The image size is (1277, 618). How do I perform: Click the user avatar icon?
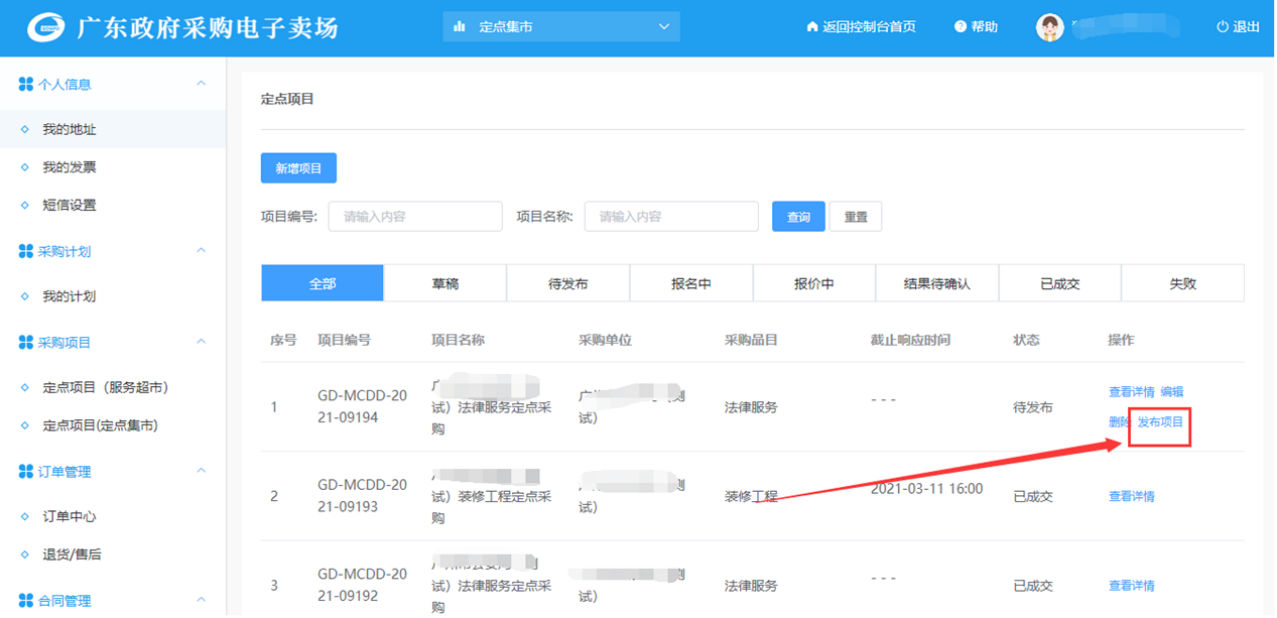point(1049,27)
